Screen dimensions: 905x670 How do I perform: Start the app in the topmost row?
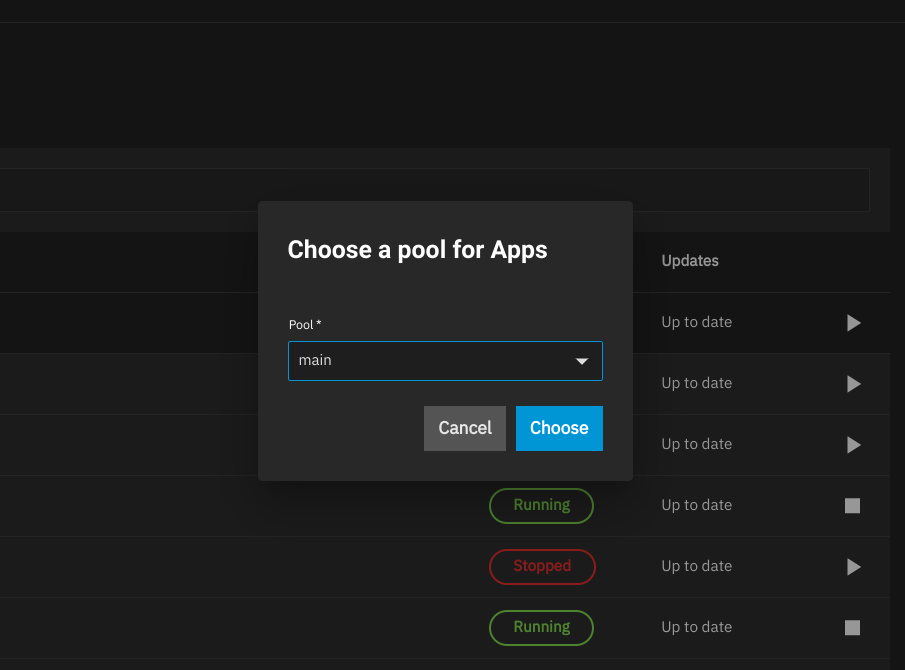[853, 323]
